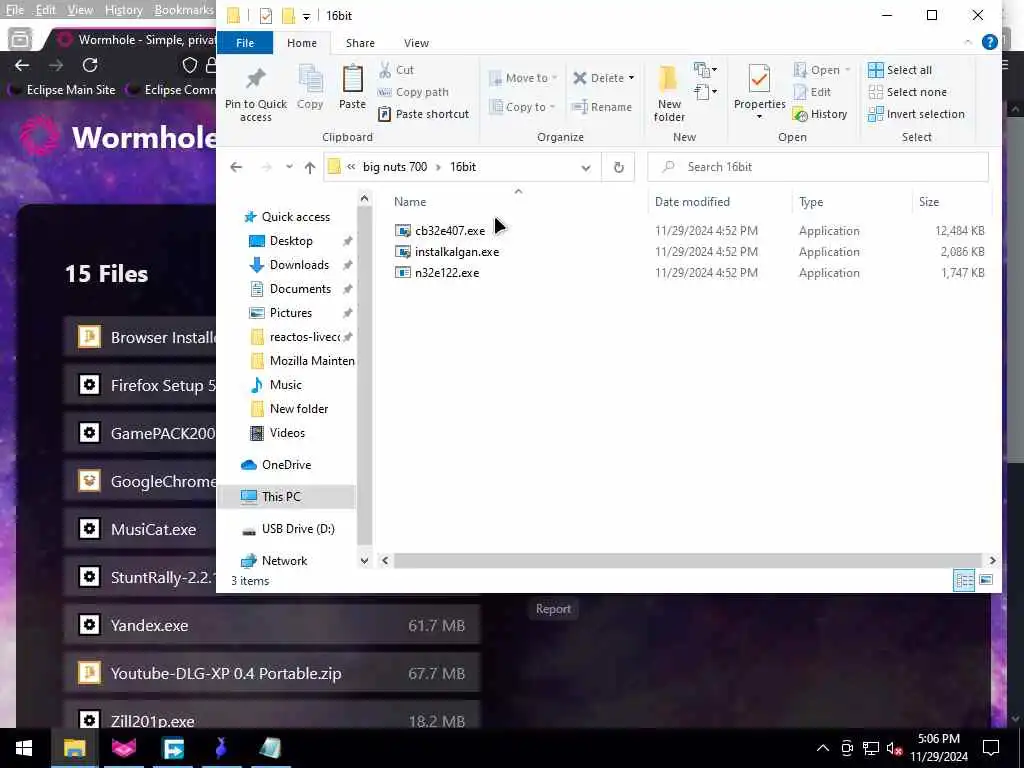The image size is (1024, 768).
Task: Switch to the Home ribbon tab
Action: (302, 42)
